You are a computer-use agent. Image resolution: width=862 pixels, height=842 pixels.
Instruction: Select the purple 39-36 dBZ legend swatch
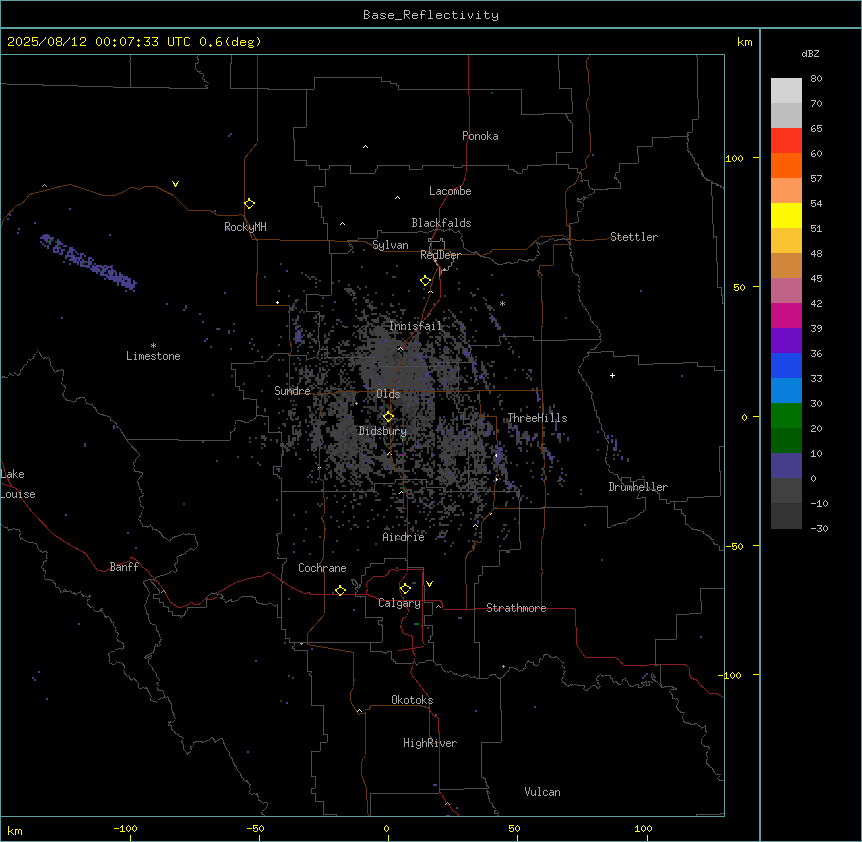[786, 341]
